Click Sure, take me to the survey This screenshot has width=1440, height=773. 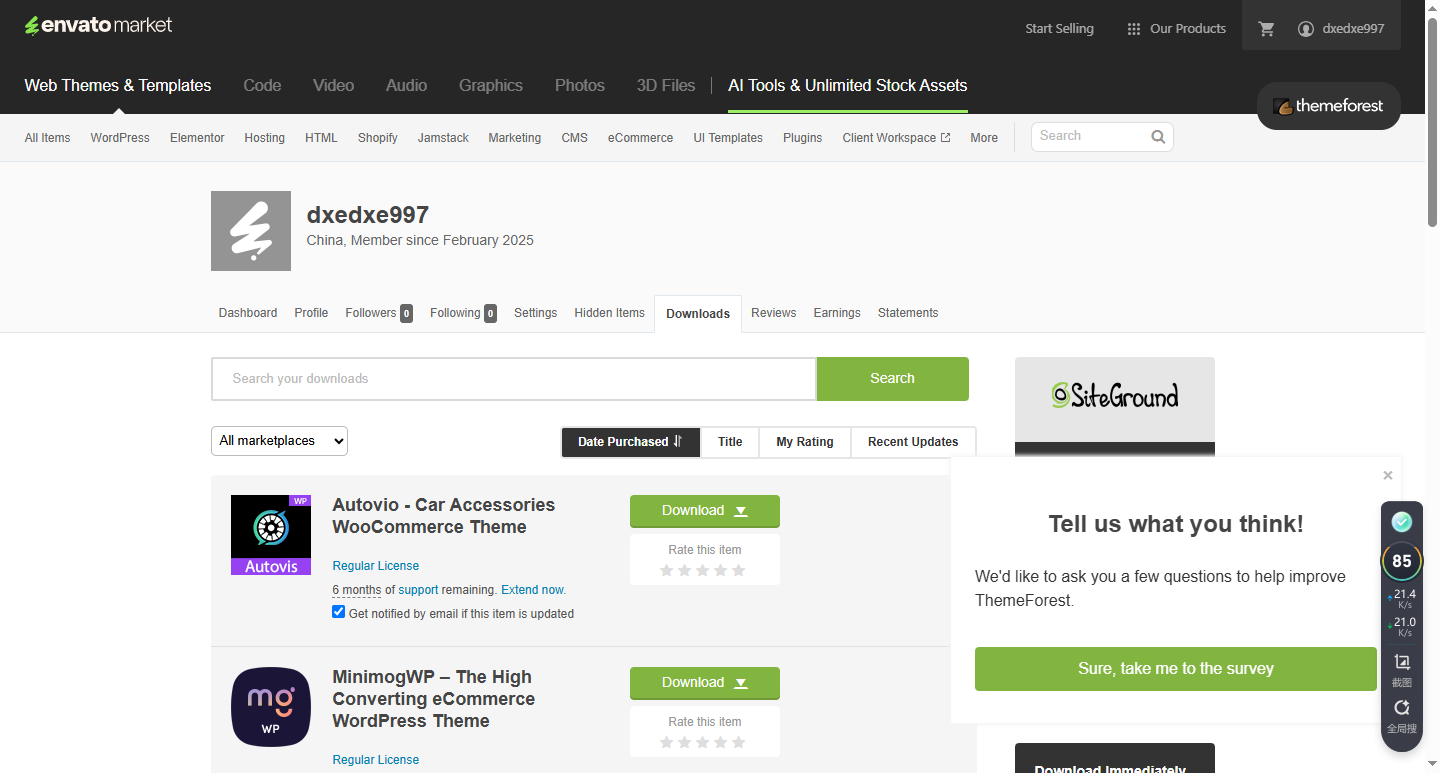pyautogui.click(x=1176, y=669)
